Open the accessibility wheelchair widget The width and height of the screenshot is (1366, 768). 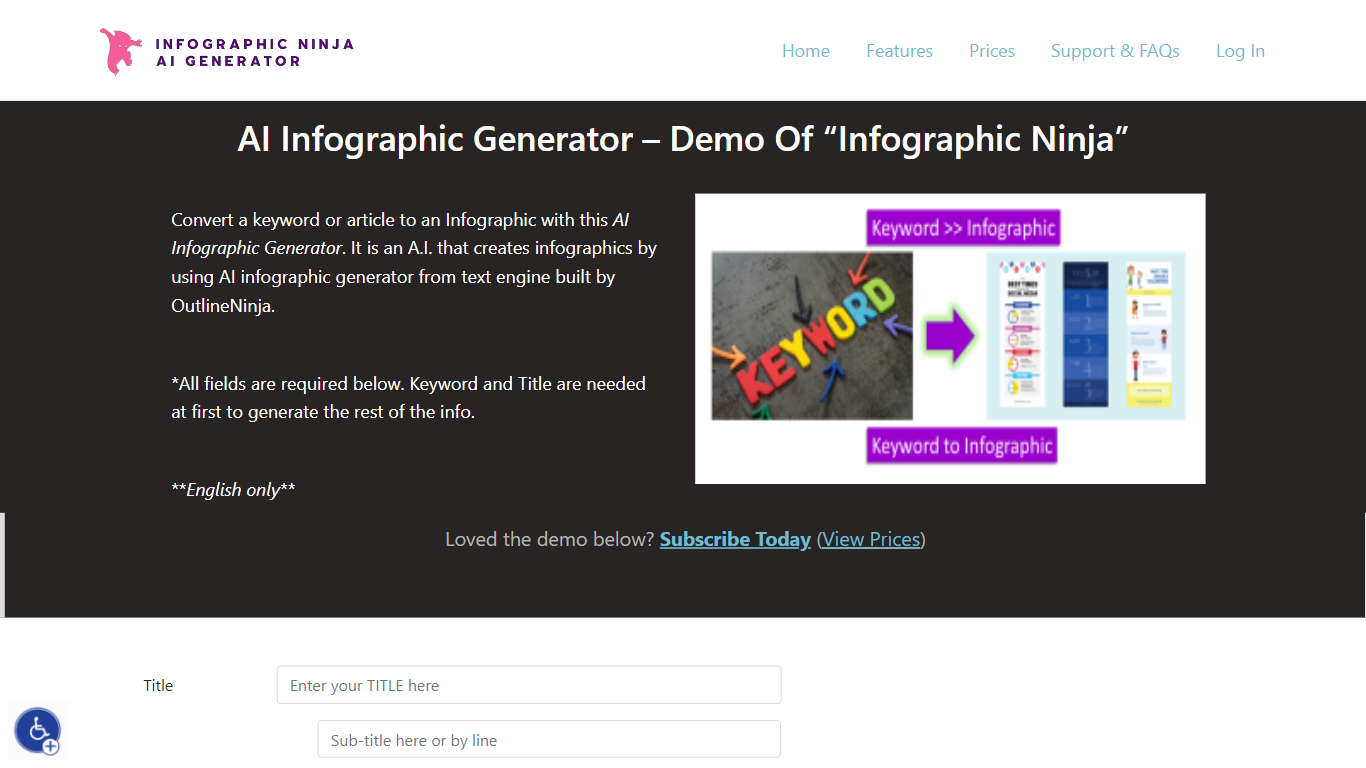[38, 730]
